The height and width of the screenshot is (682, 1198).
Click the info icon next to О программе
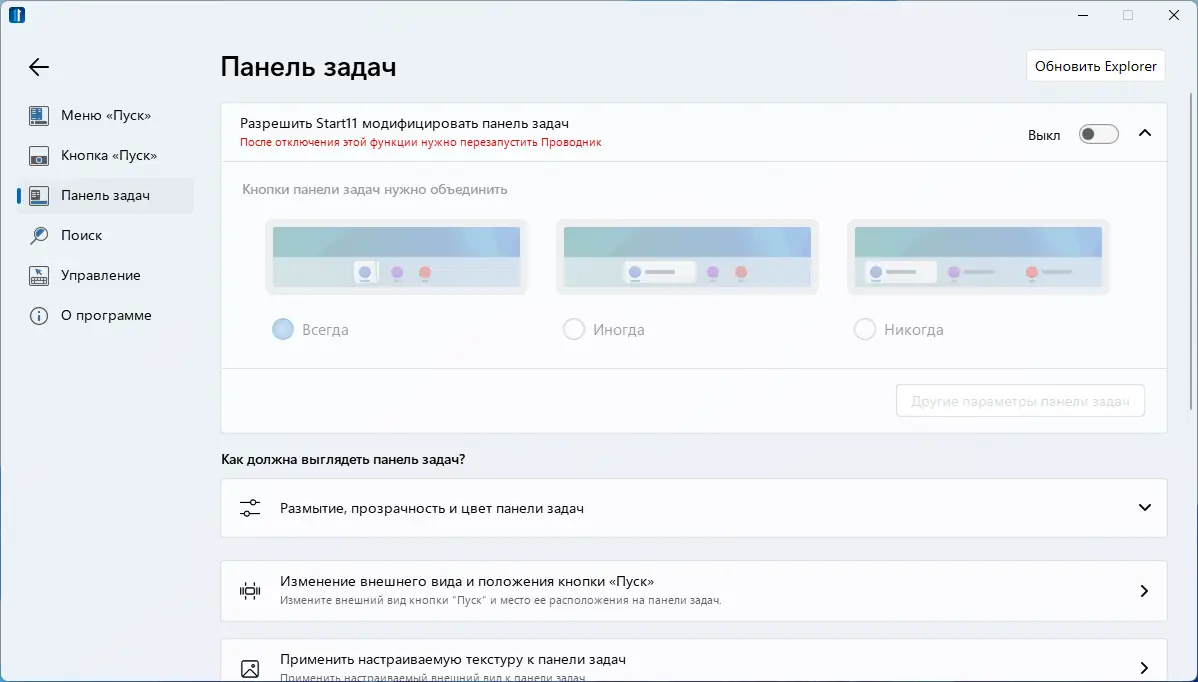38,315
